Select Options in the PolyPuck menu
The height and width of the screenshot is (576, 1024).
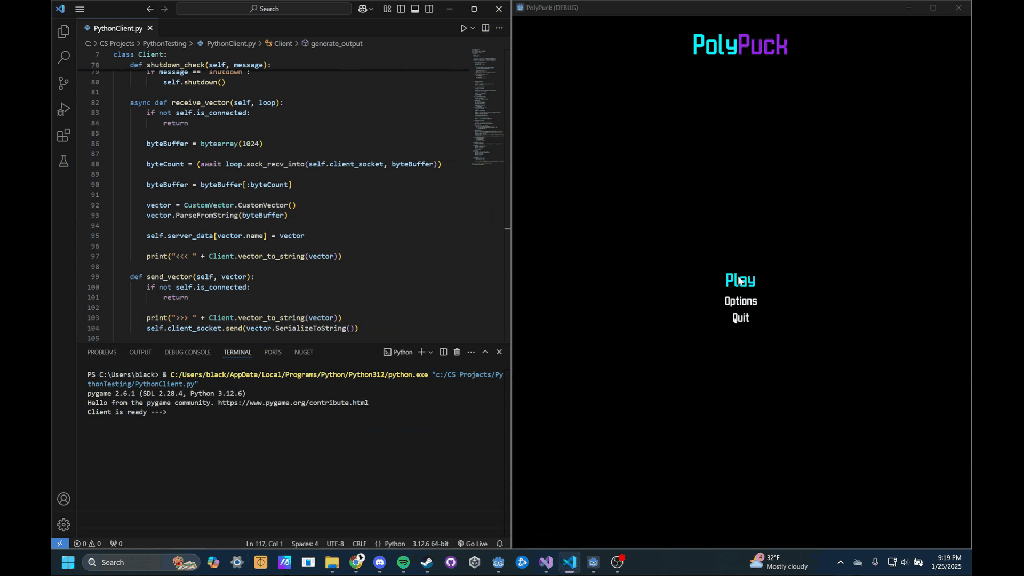[x=740, y=299]
